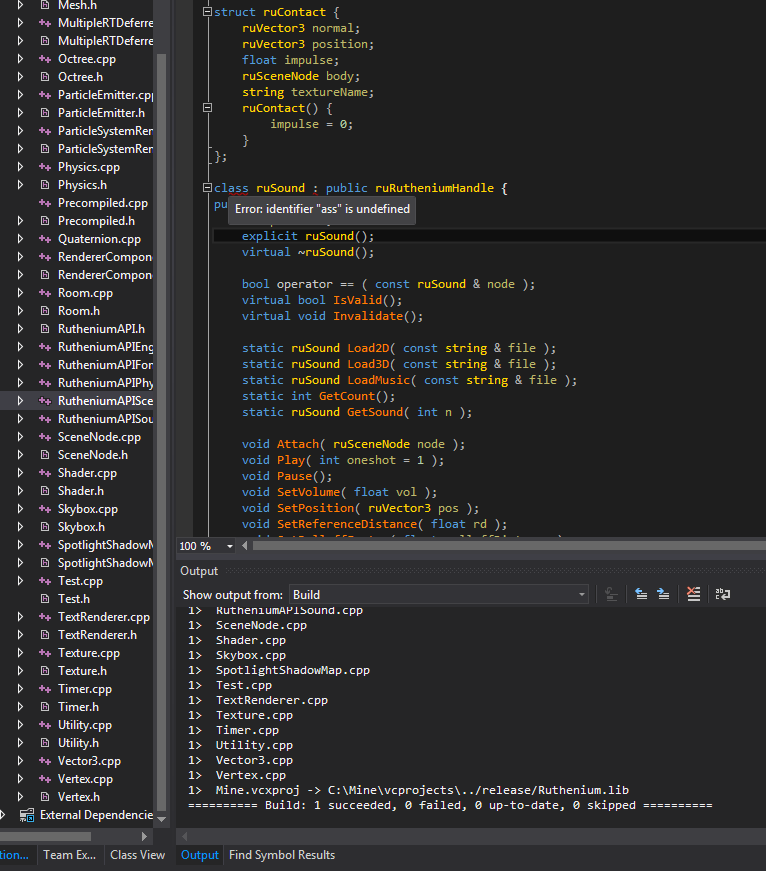Select Shader.cpp in the solution tree
Screen dimensions: 766x871
tap(87, 473)
